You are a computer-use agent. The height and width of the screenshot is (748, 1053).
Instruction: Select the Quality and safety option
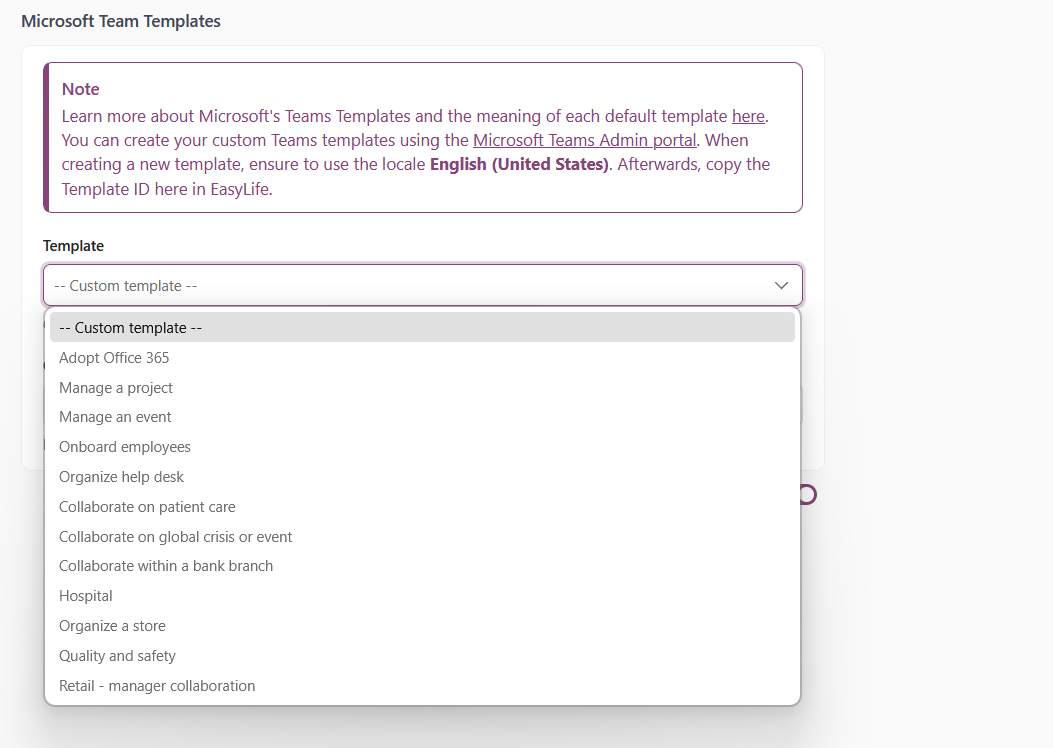pos(116,656)
